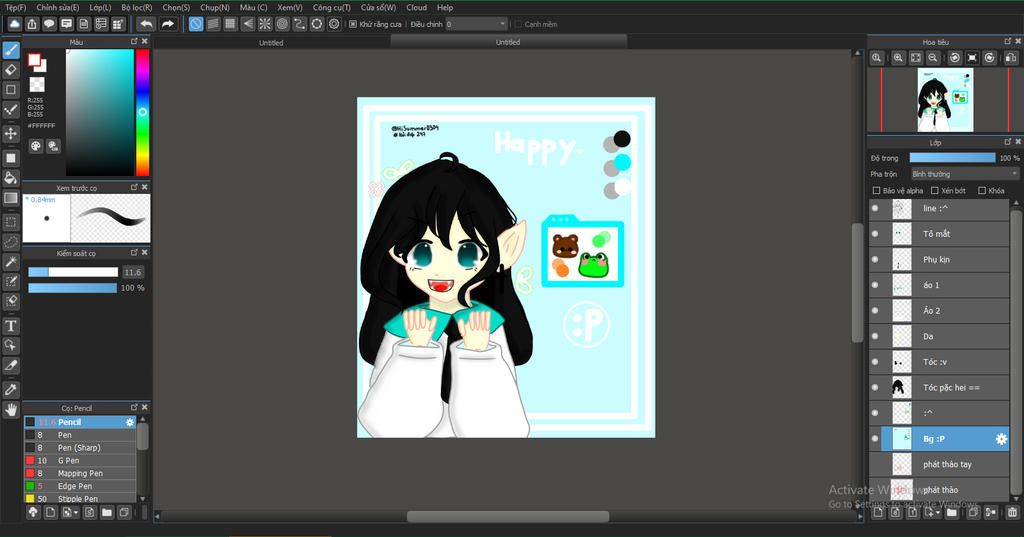Enable 'Khóa' lock checkbox

[x=982, y=191]
